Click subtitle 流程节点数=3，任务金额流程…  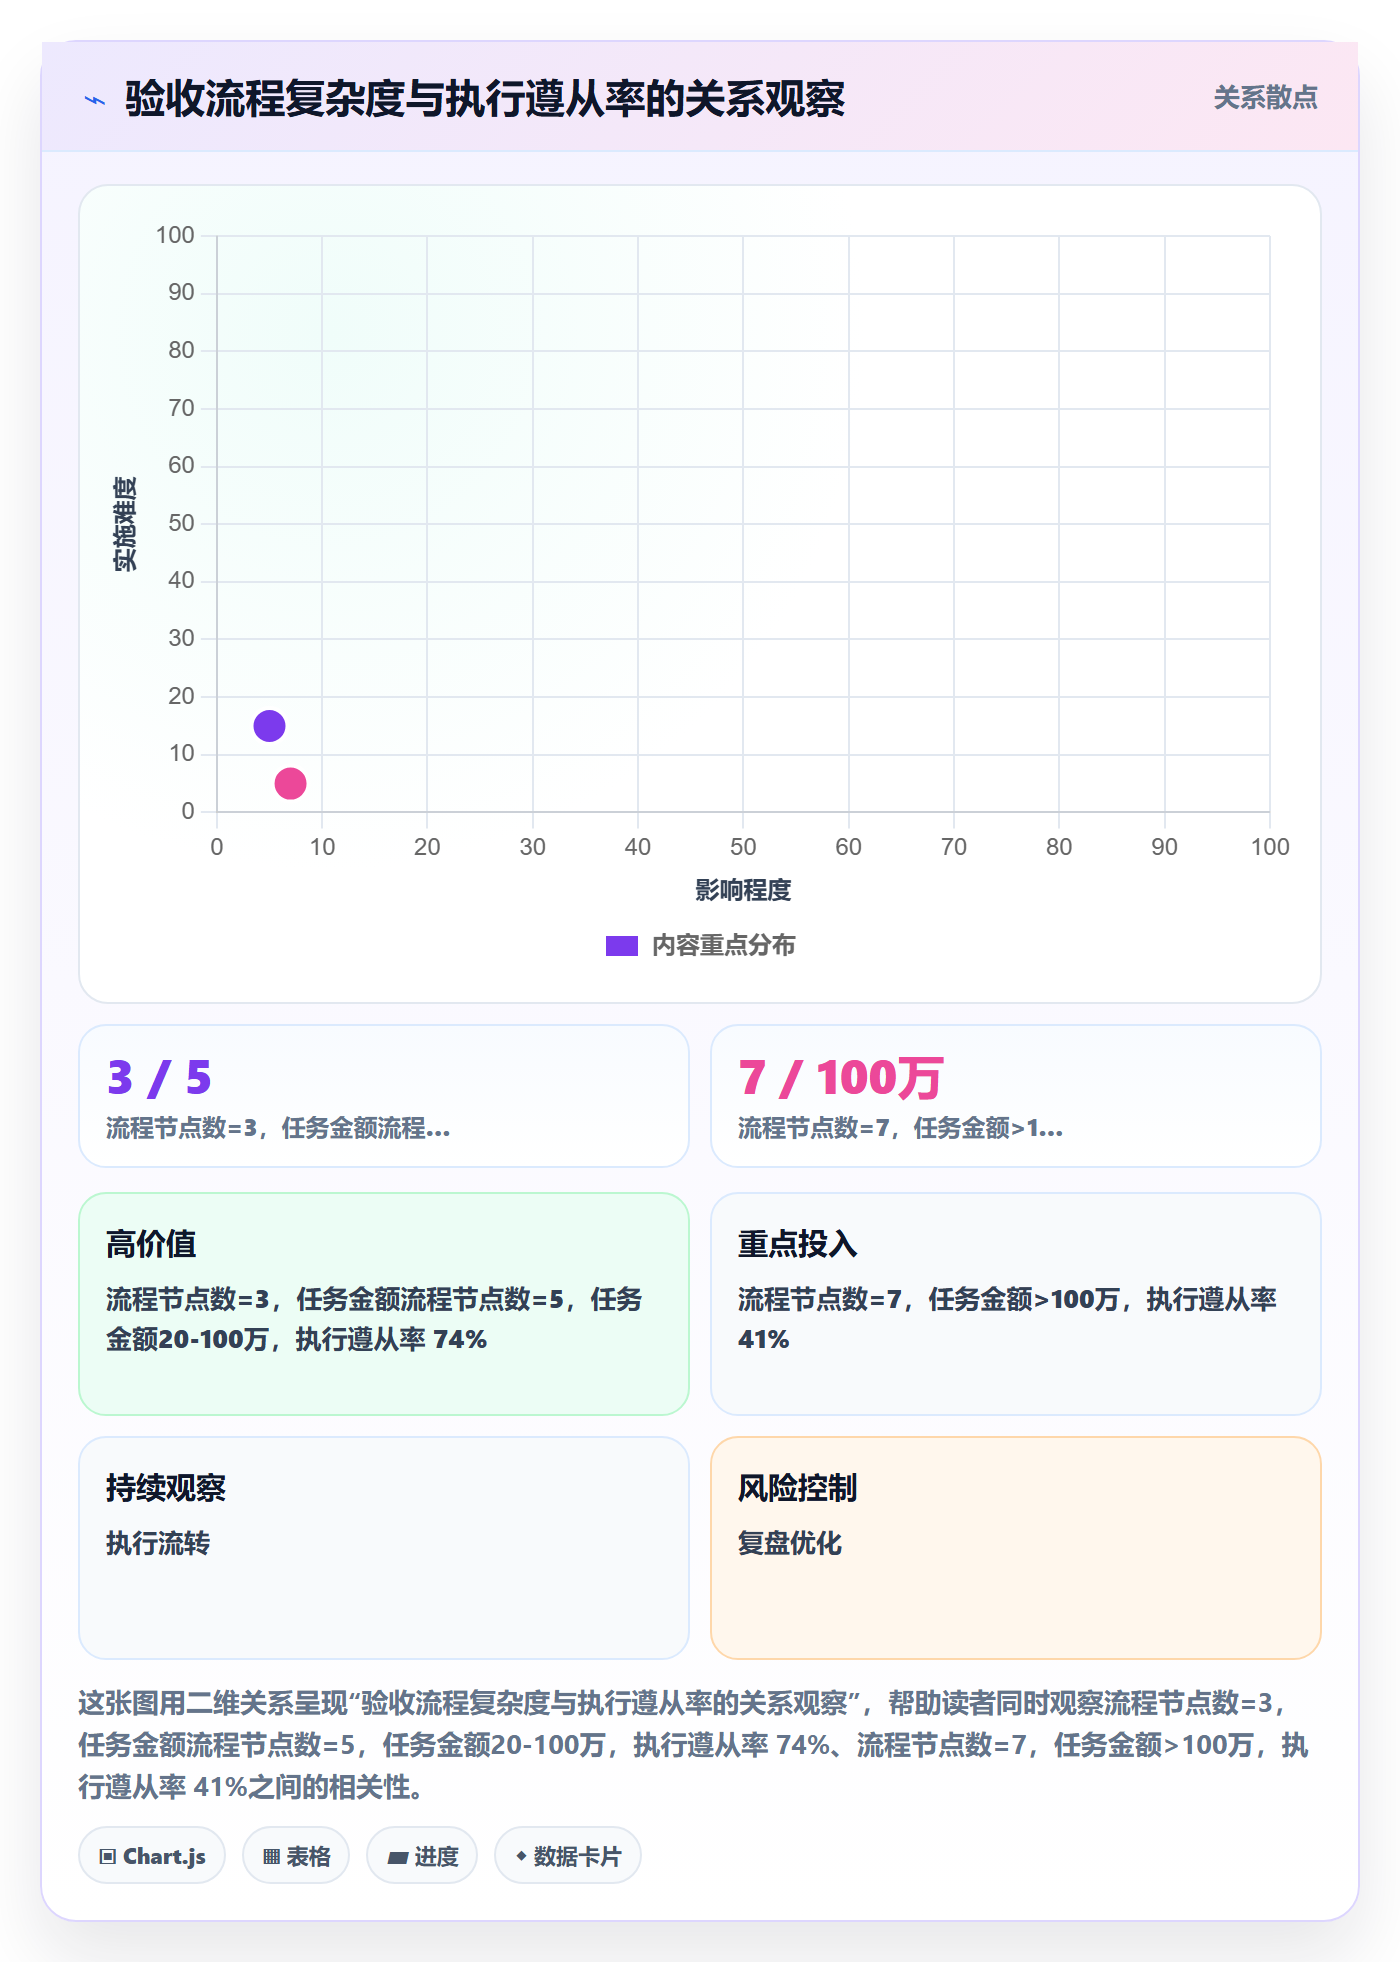[x=278, y=1128]
